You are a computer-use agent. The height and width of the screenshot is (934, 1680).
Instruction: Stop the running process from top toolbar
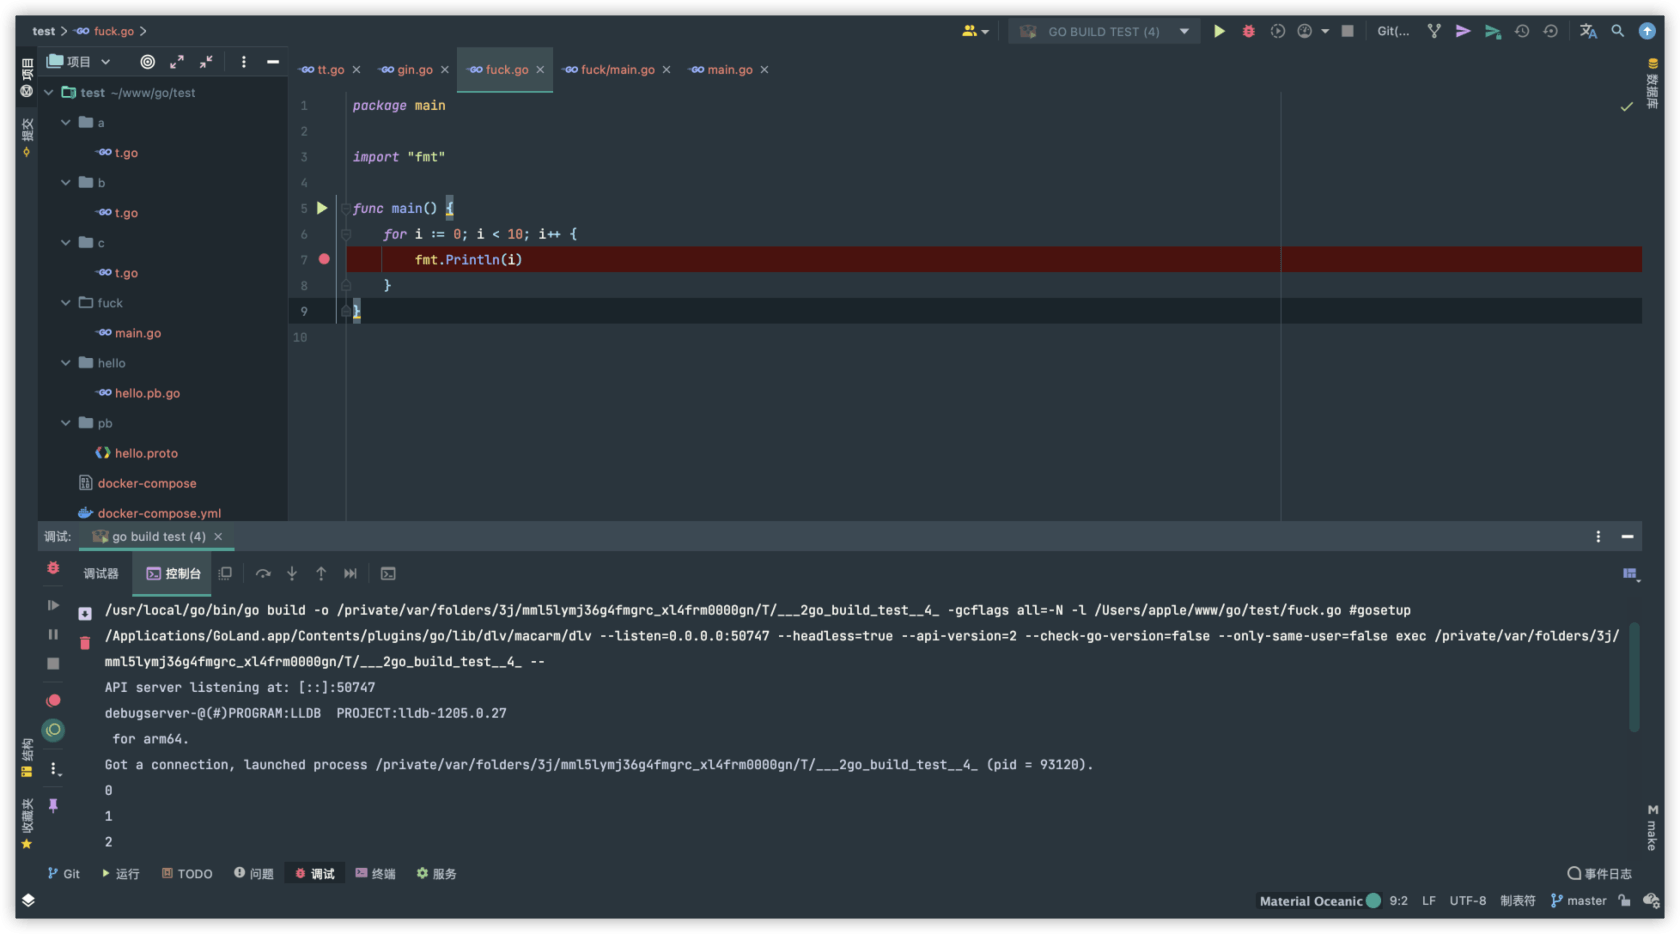point(1347,31)
